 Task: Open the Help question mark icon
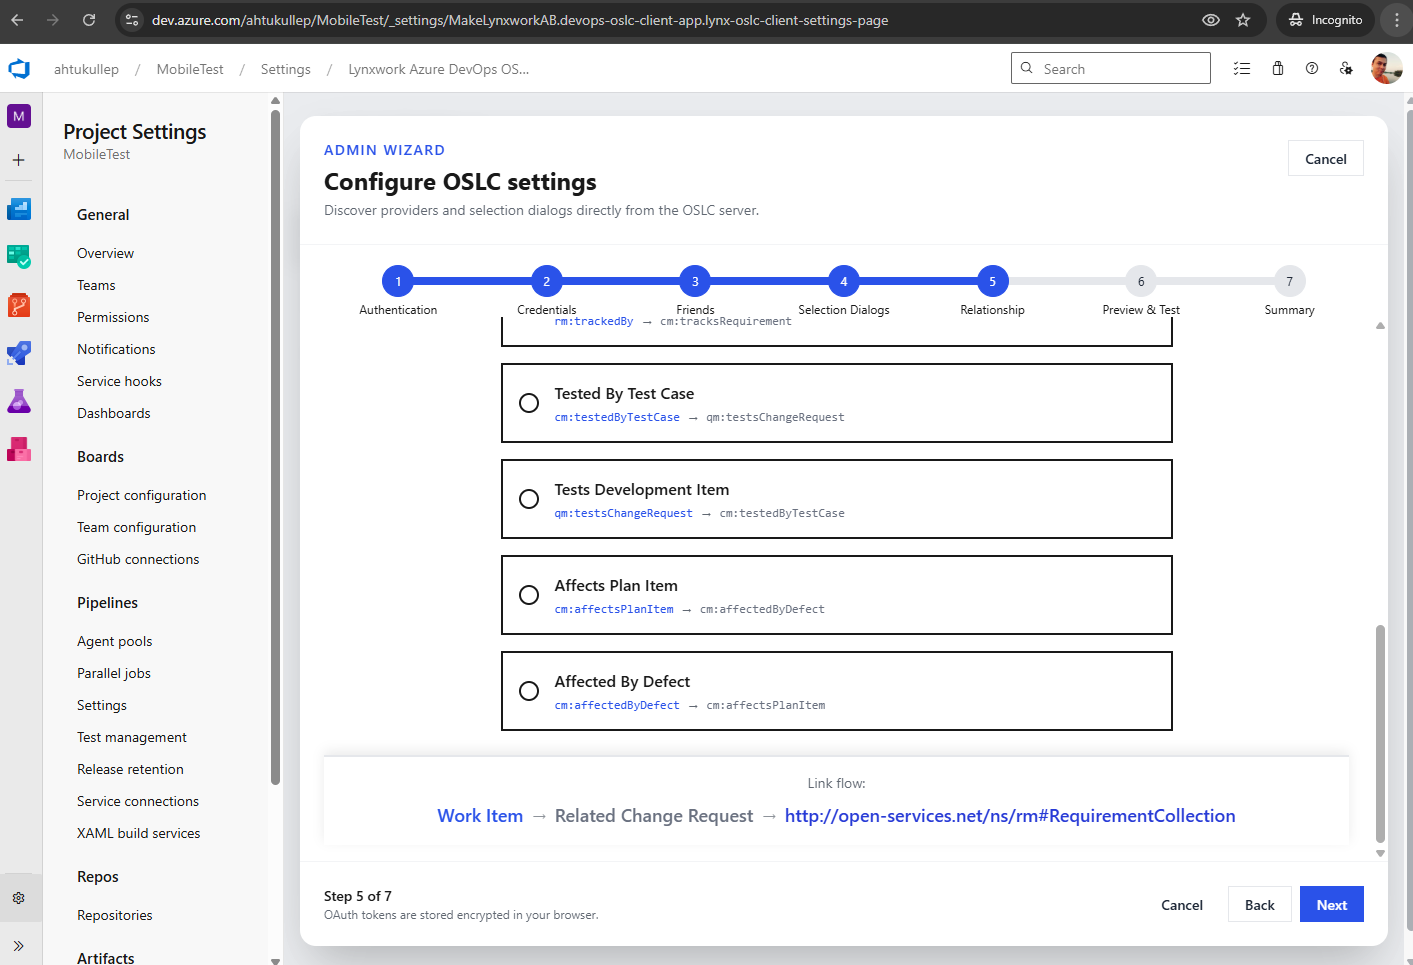(1312, 69)
